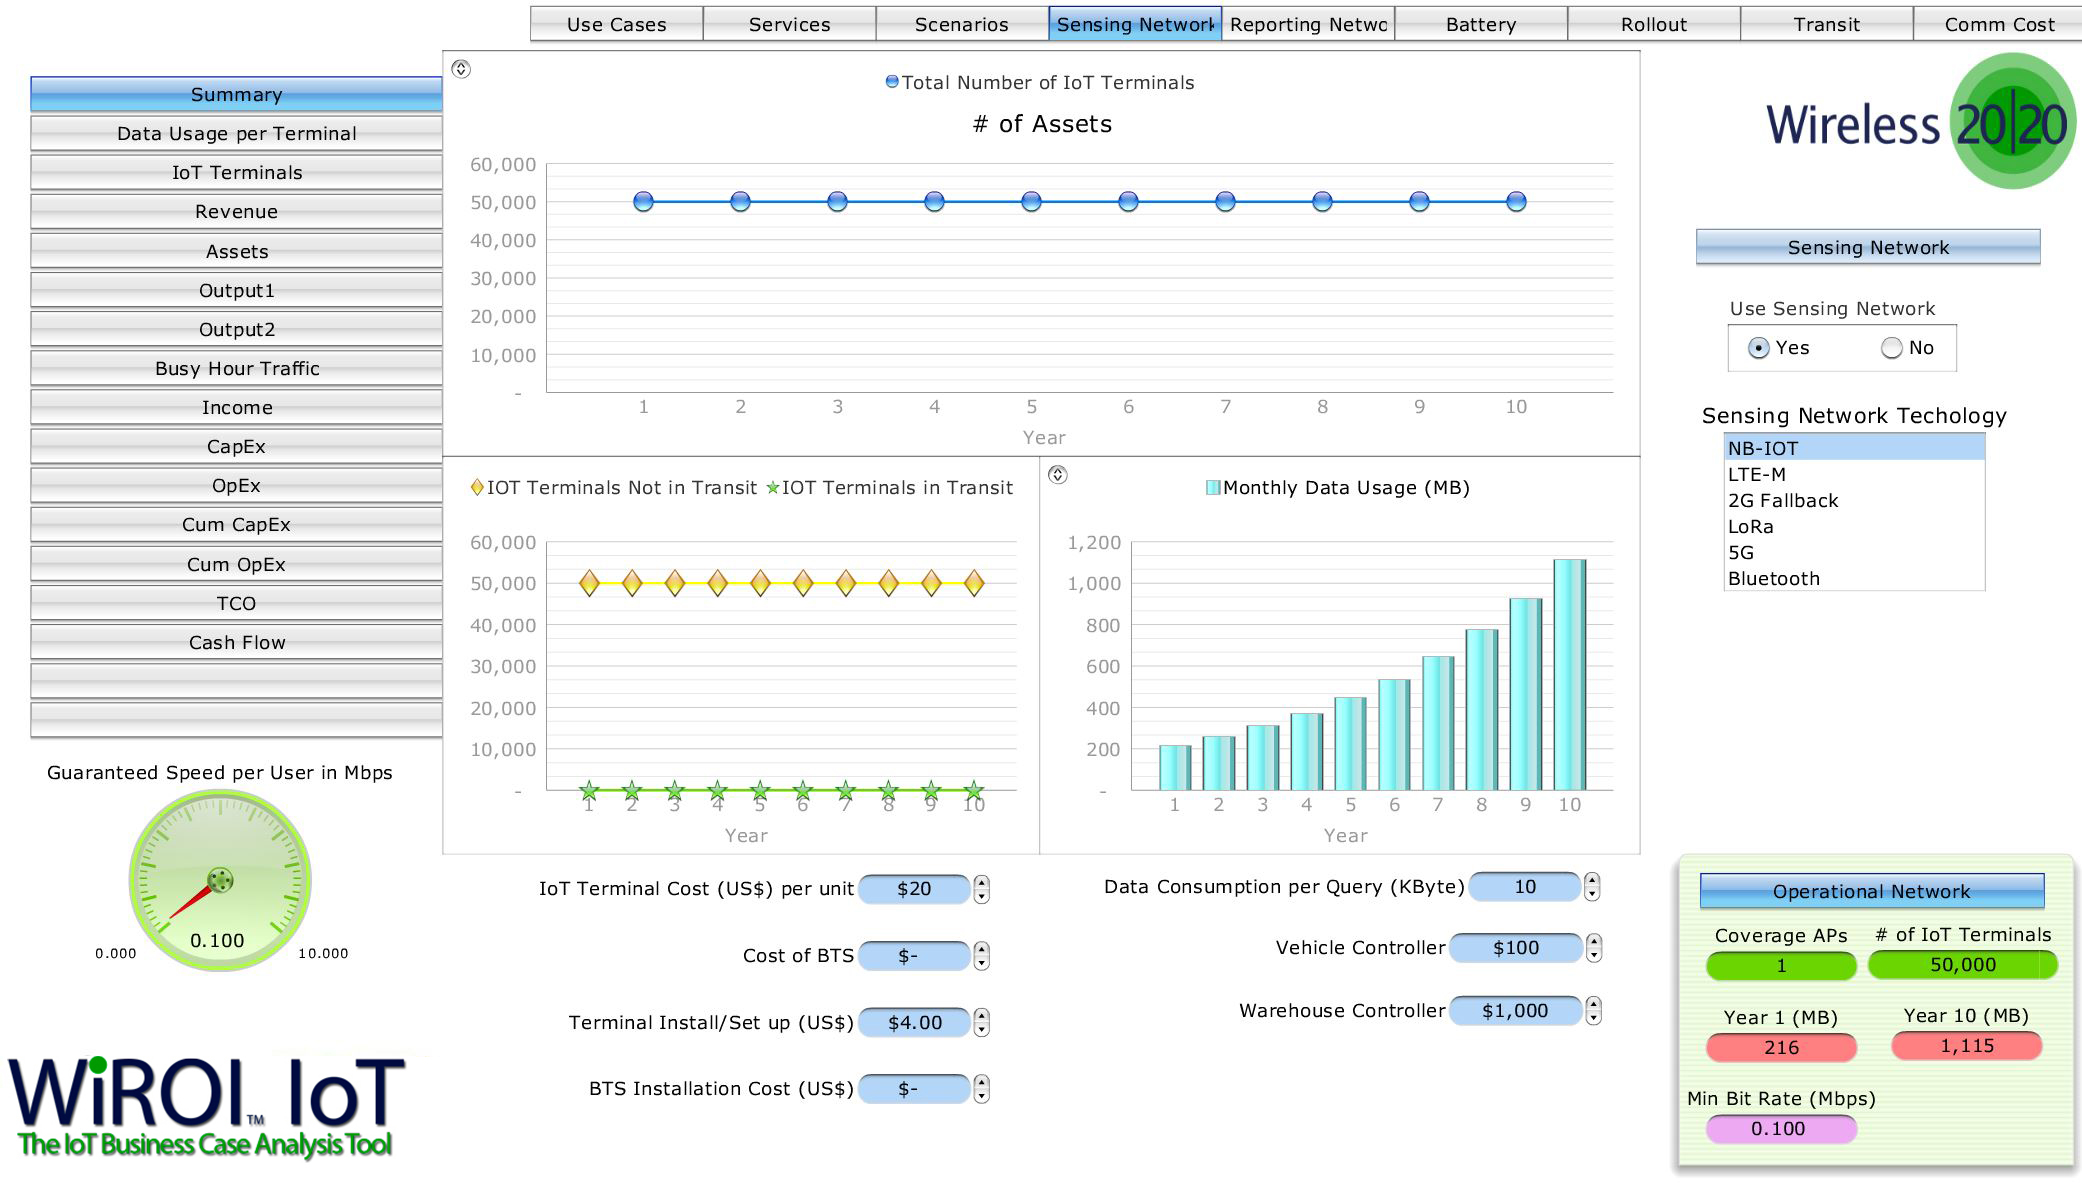Image resolution: width=2082 pixels, height=1183 pixels.
Task: Switch to the Use Cases tab
Action: [x=616, y=24]
